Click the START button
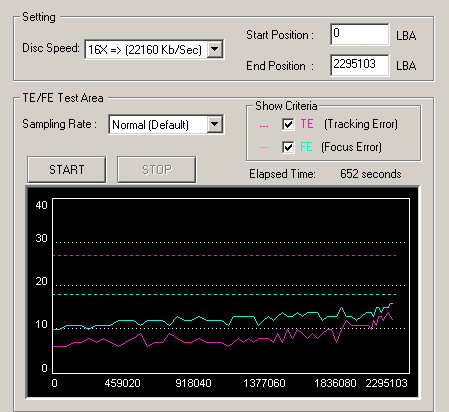 click(x=67, y=170)
